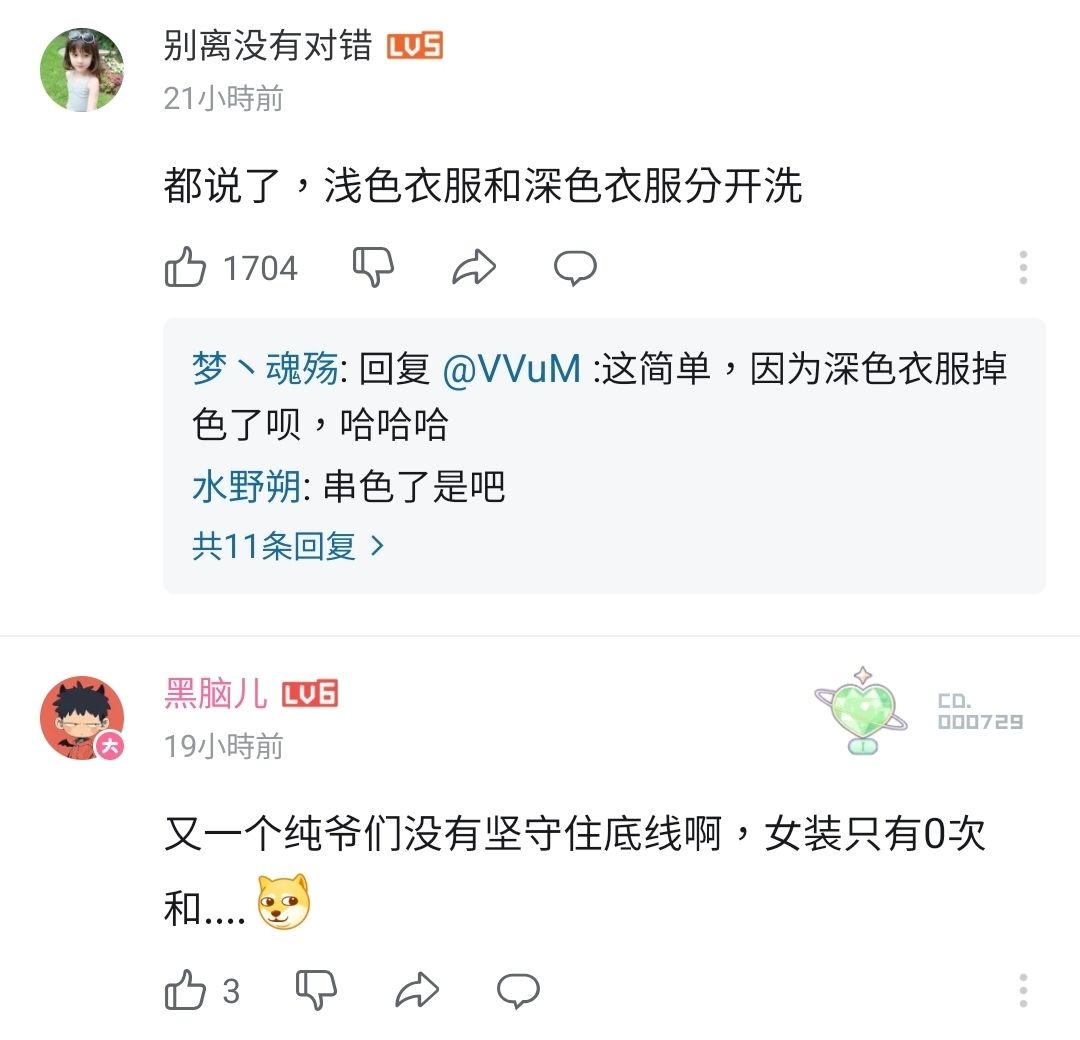
Task: Share the comment by 黑脑儿
Action: click(417, 990)
